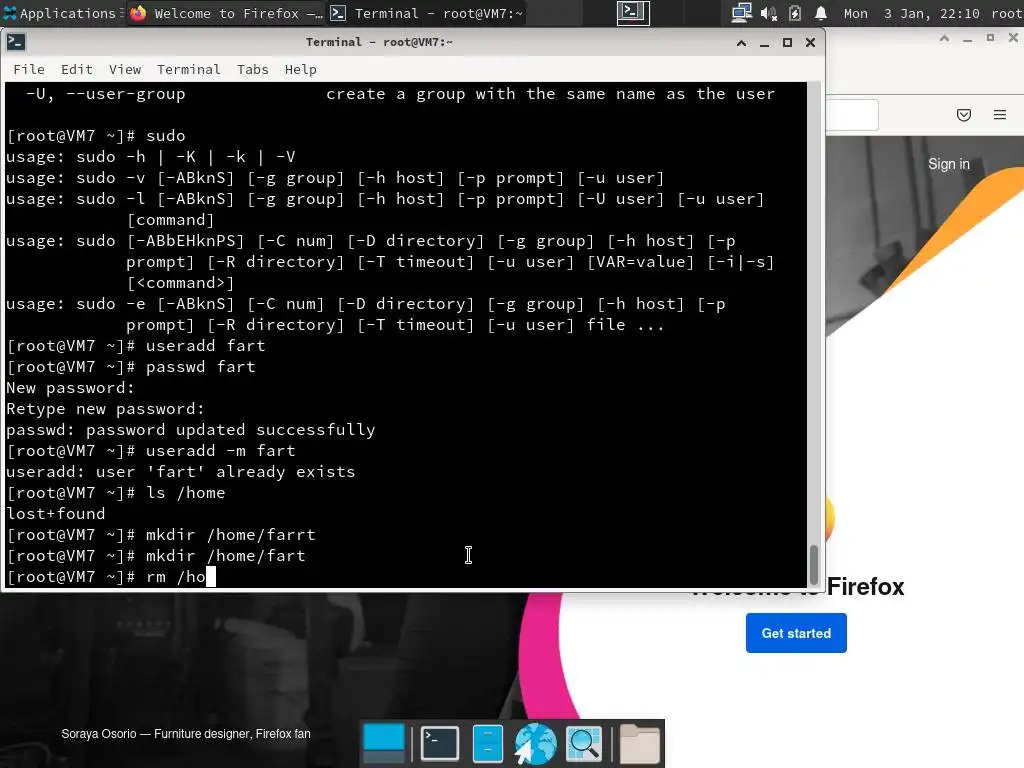Click the Firefox Pocket save icon
Viewport: 1024px width, 768px height.
tap(963, 115)
